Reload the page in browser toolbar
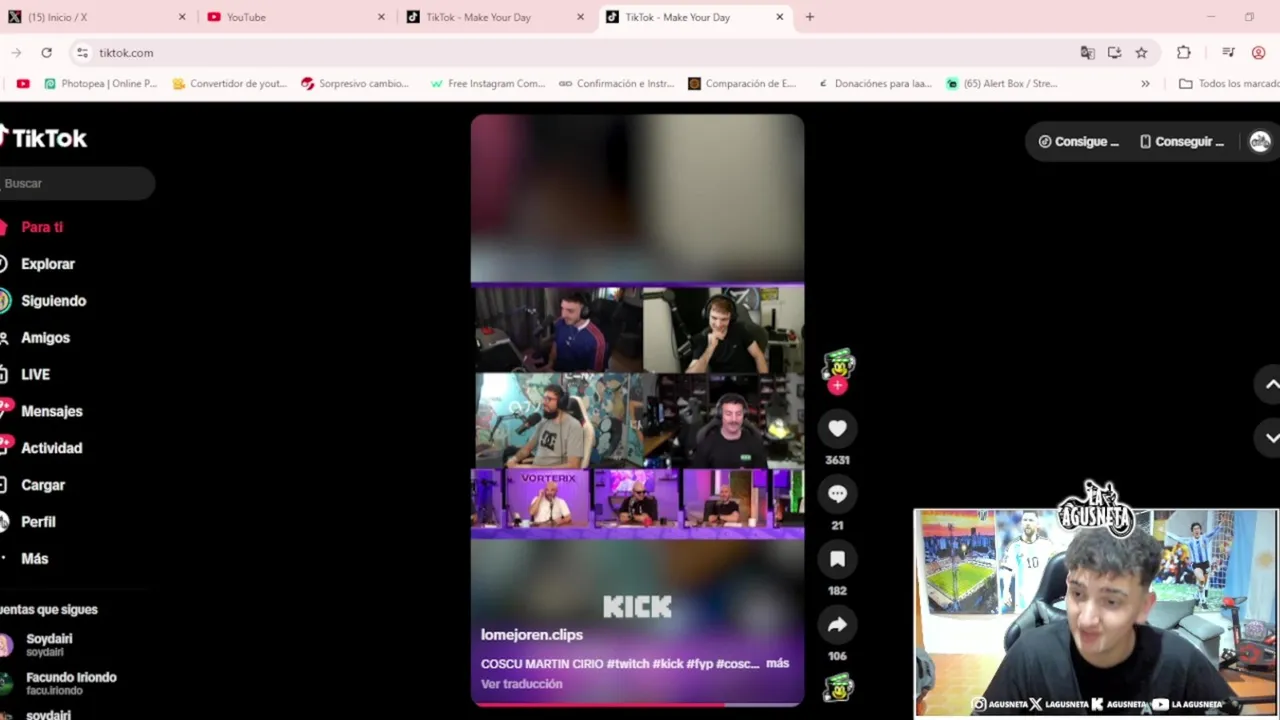This screenshot has height=720, width=1280. point(46,53)
